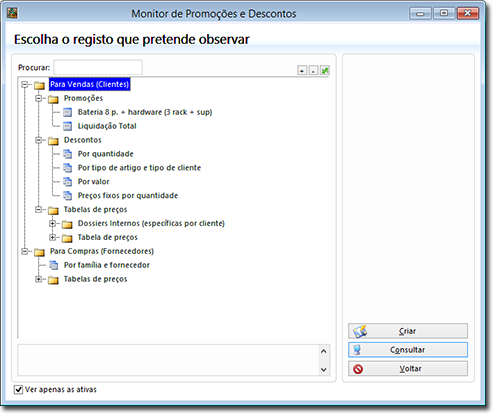Click the green refresh icon above the tree
This screenshot has width=496, height=418.
[x=325, y=71]
